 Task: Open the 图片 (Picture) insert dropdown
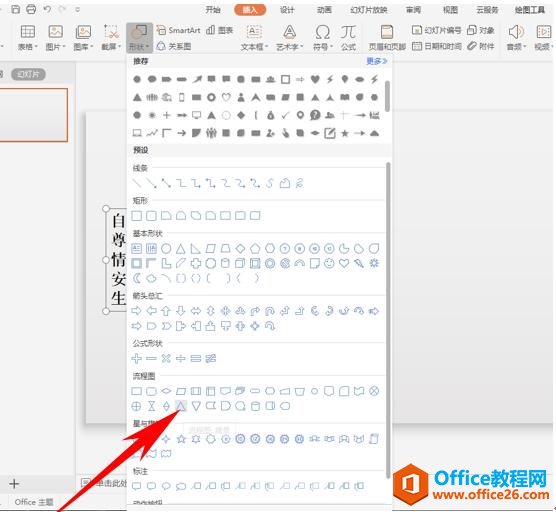pyautogui.click(x=56, y=38)
